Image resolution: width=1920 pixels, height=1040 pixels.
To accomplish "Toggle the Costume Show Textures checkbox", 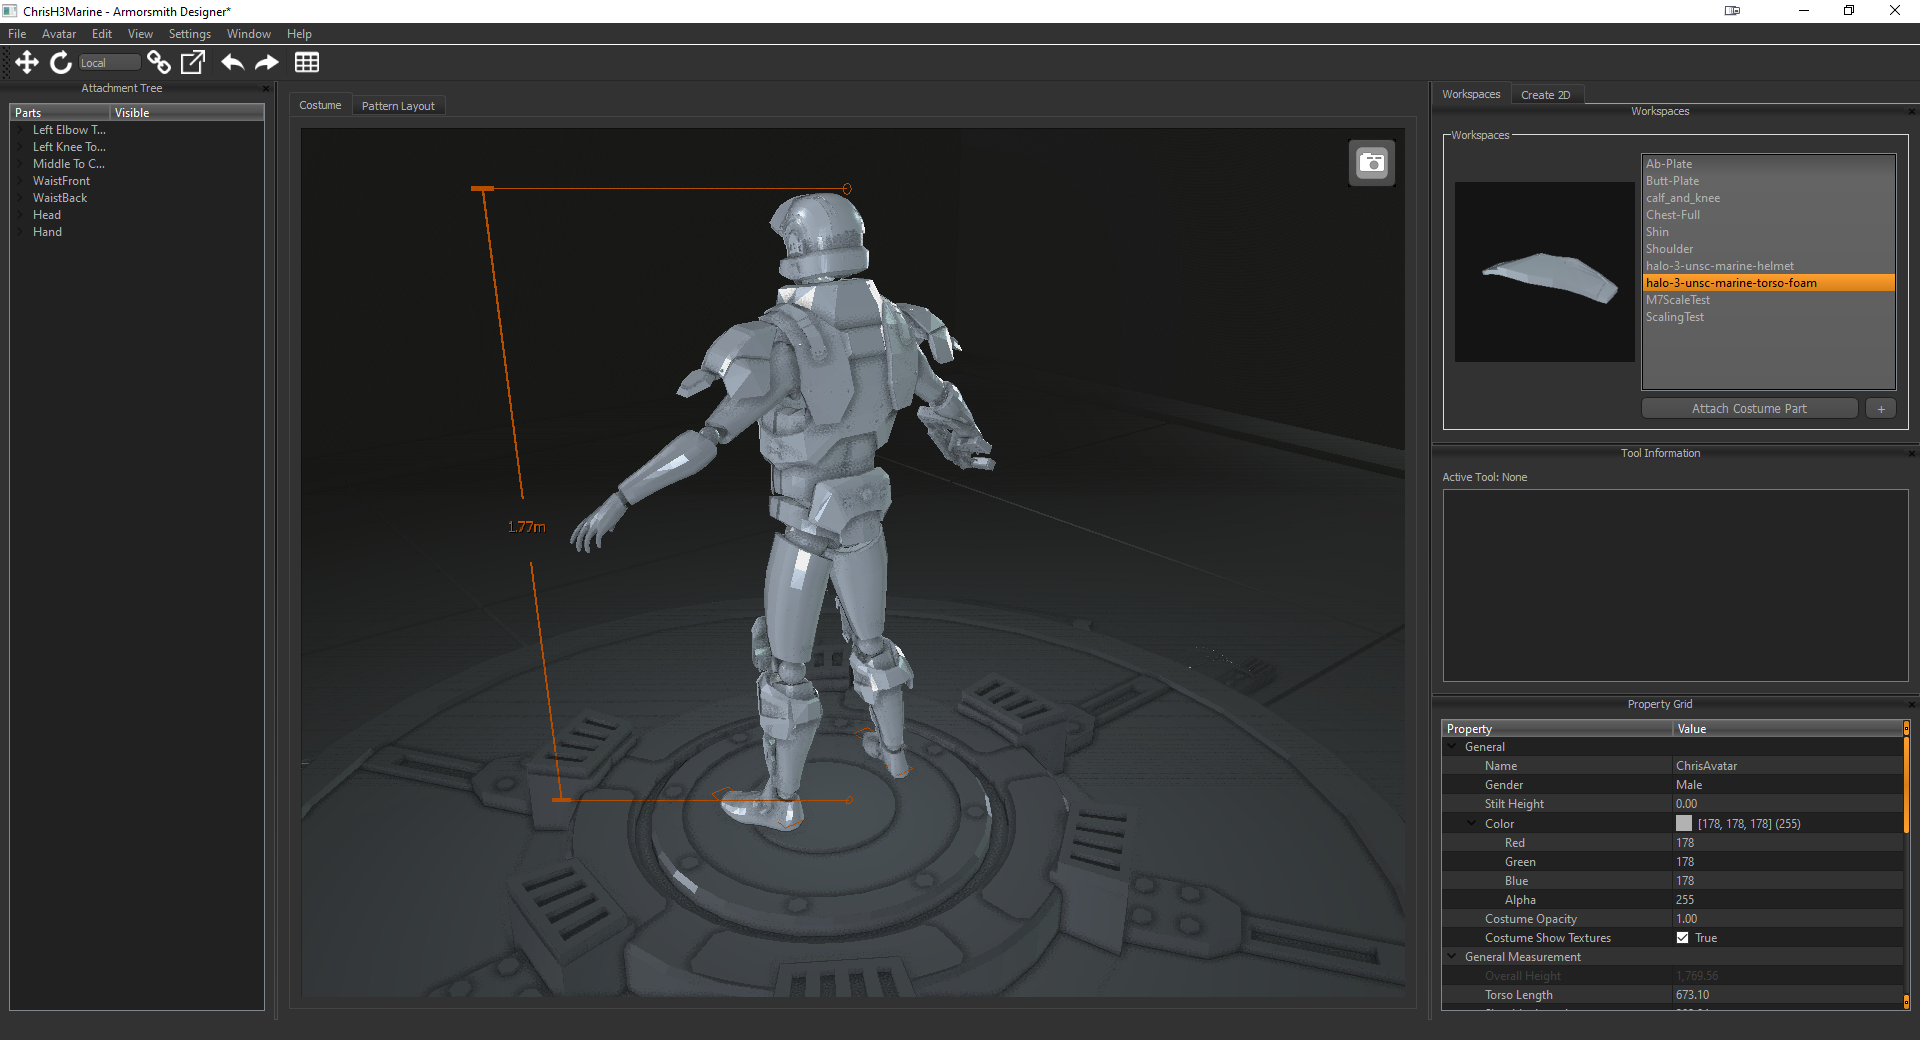I will click(x=1683, y=938).
